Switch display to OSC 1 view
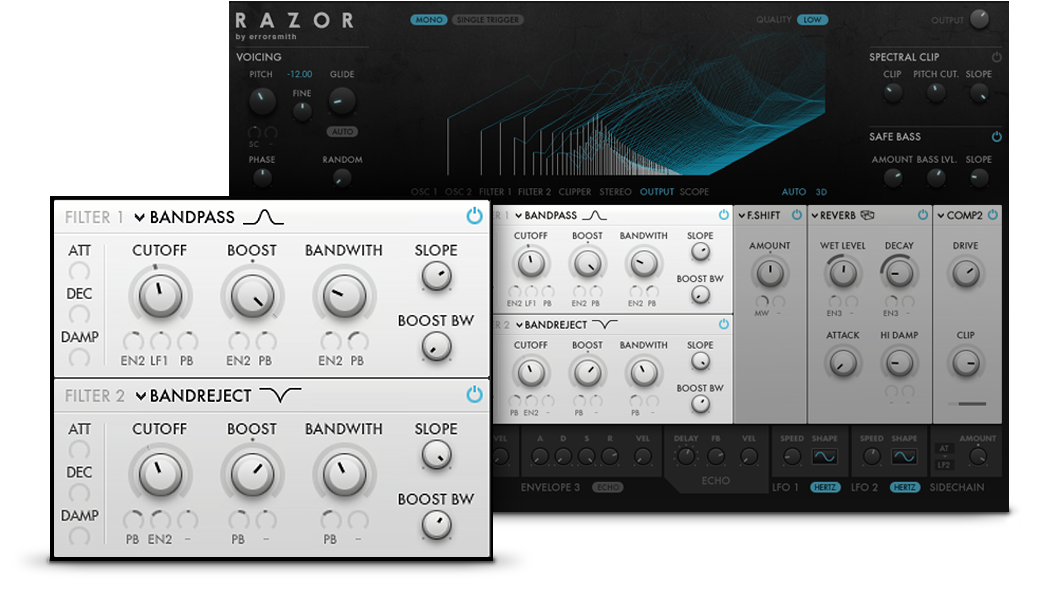This screenshot has height=600, width=1040. (424, 192)
